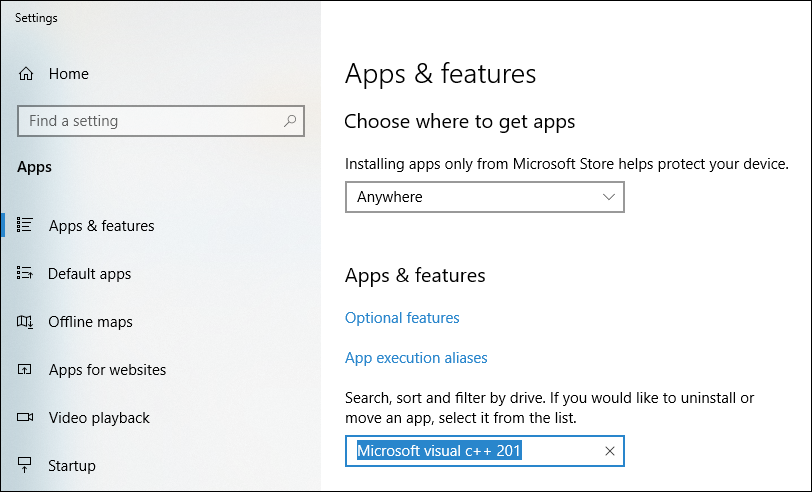812x492 pixels.
Task: Clear the app search with the X button
Action: (610, 452)
